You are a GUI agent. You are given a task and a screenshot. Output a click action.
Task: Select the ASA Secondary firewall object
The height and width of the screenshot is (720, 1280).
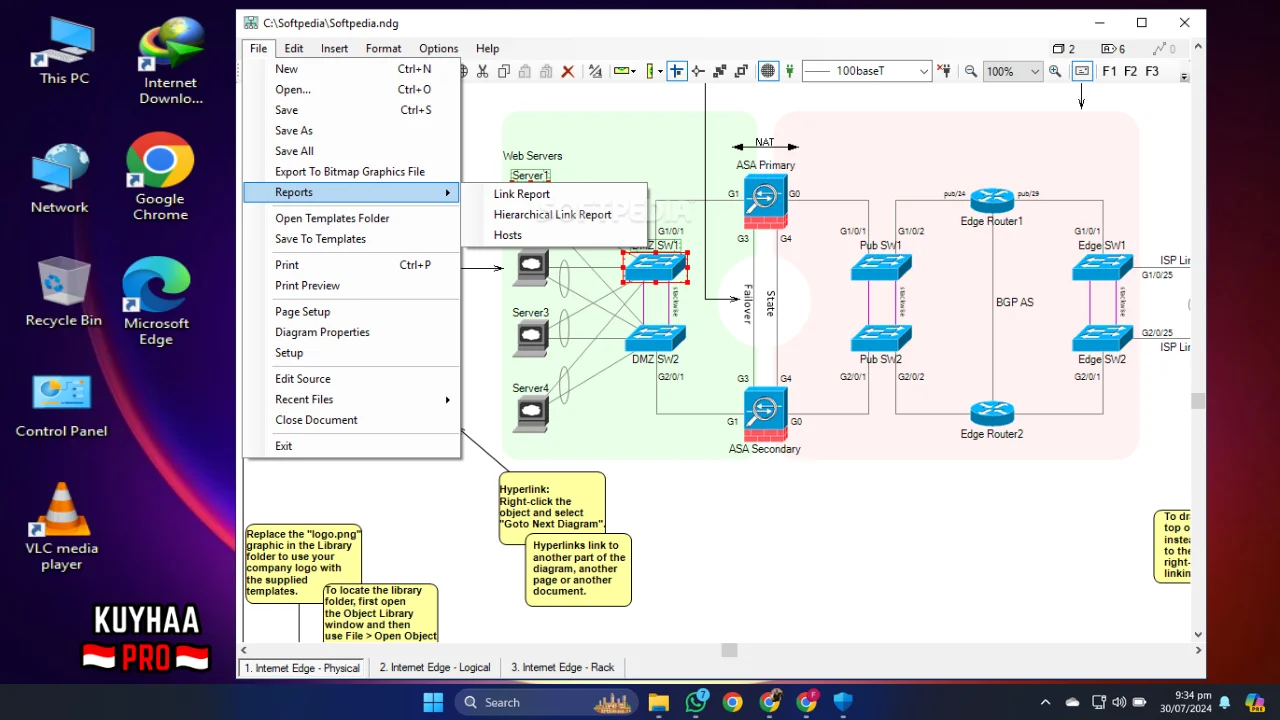(x=765, y=414)
